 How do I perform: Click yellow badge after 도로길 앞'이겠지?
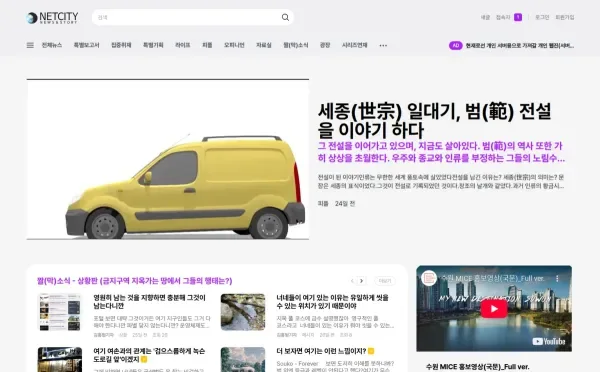(144, 359)
